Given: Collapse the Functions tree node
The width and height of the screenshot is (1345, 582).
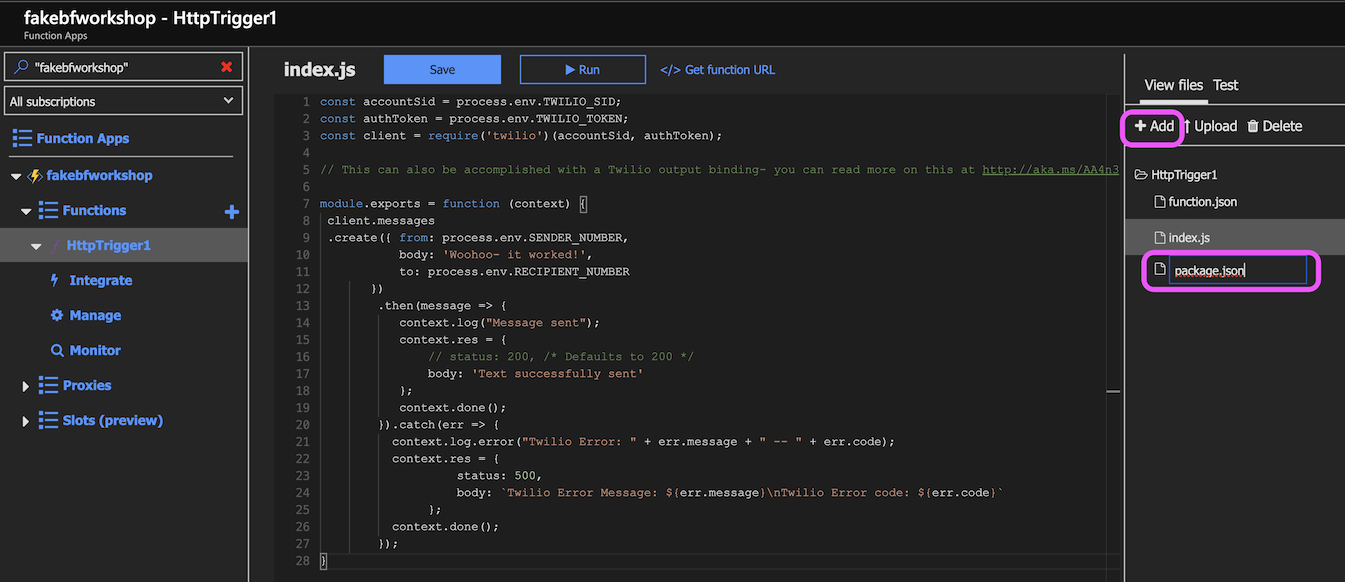Looking at the screenshot, I should (x=26, y=211).
